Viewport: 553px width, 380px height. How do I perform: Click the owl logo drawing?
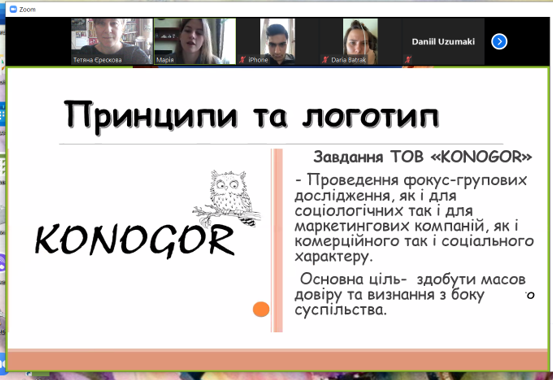pos(227,198)
